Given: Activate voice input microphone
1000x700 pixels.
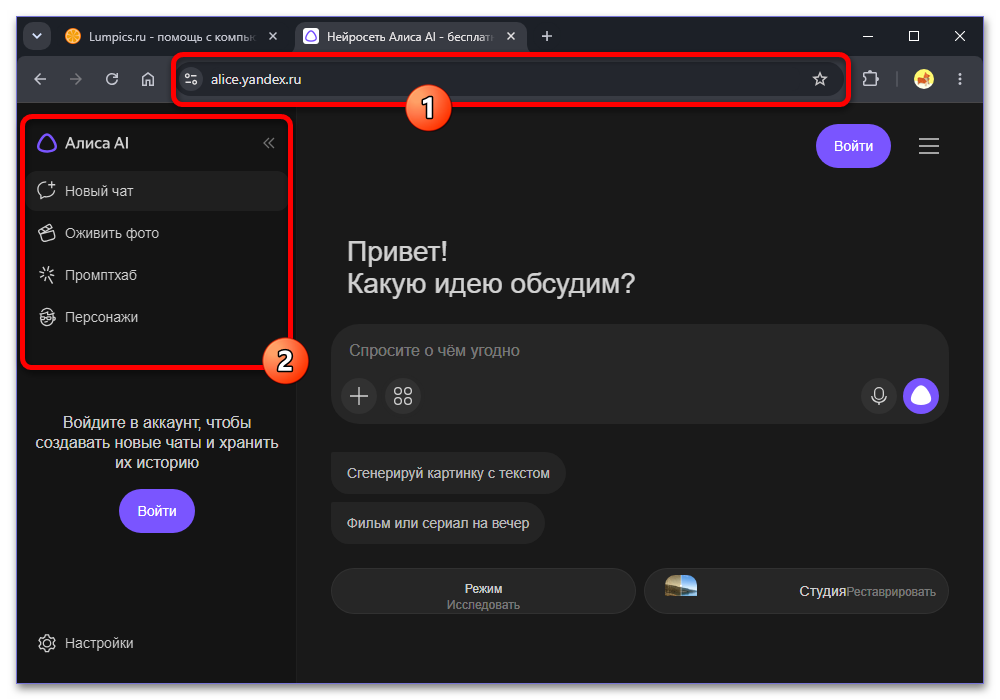Looking at the screenshot, I should (879, 396).
